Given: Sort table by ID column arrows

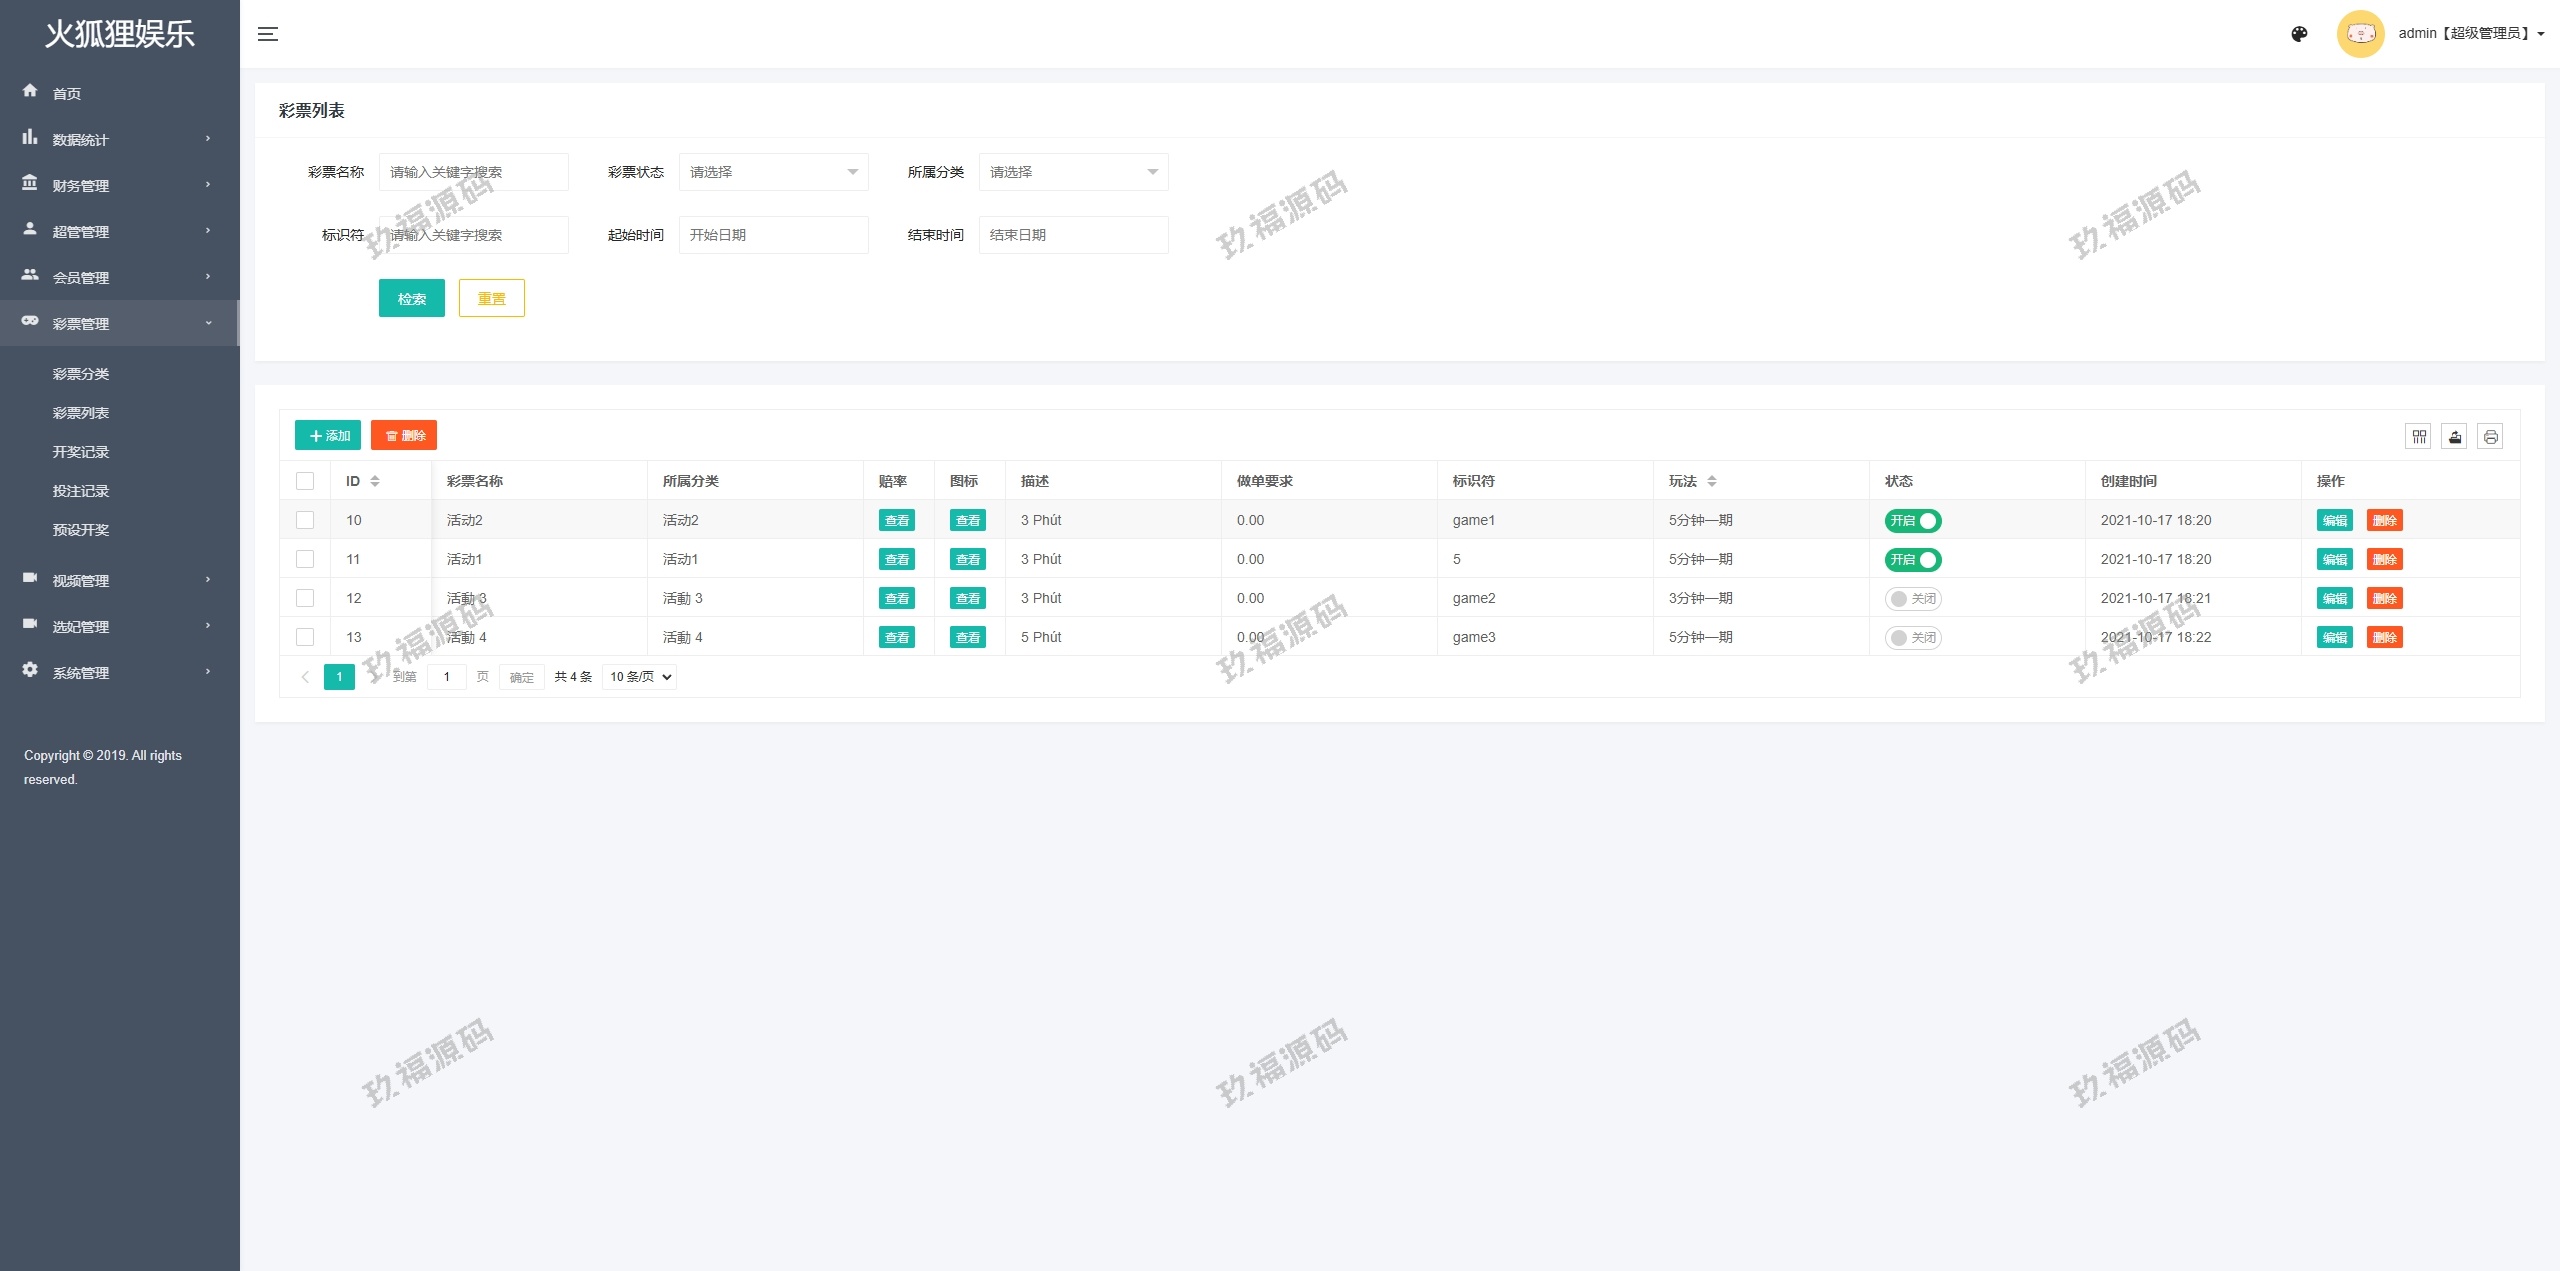Looking at the screenshot, I should click(375, 481).
